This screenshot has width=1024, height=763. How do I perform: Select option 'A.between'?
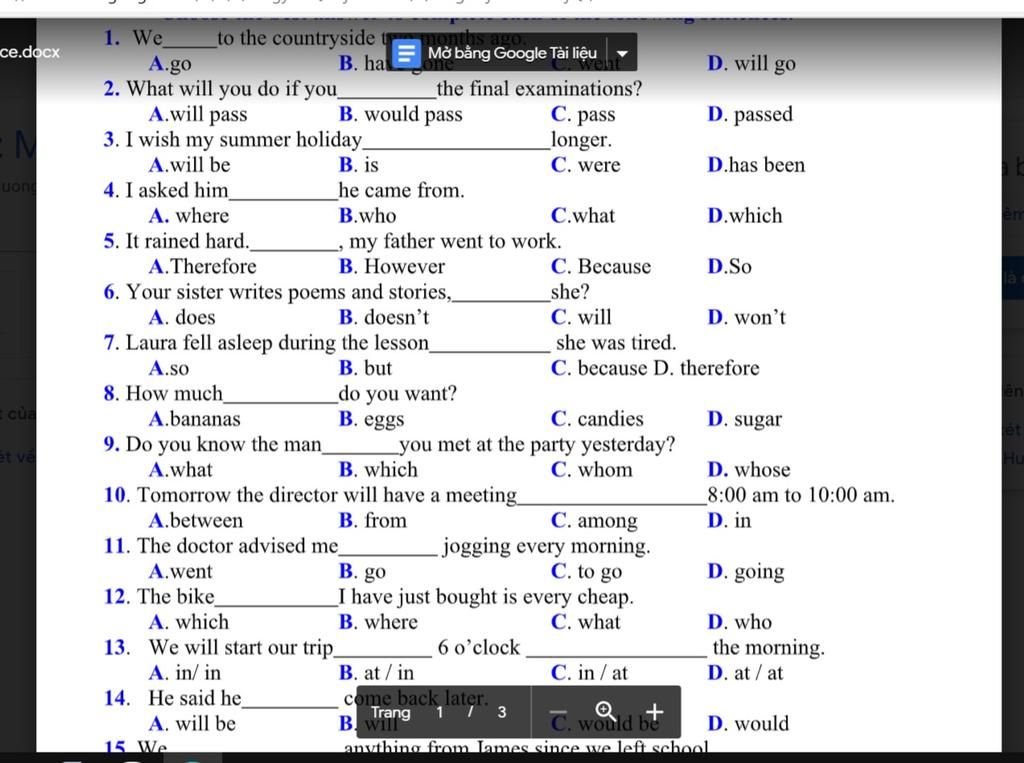pos(196,521)
